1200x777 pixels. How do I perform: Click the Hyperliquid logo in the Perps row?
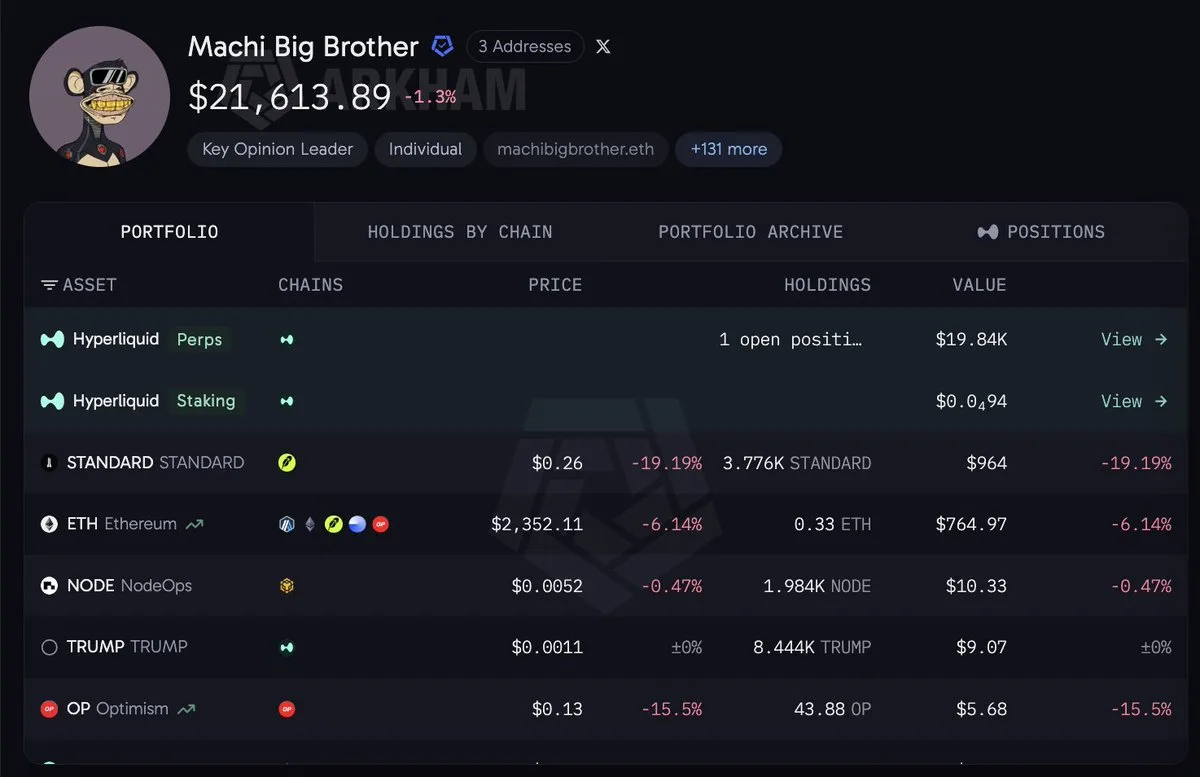pos(52,339)
